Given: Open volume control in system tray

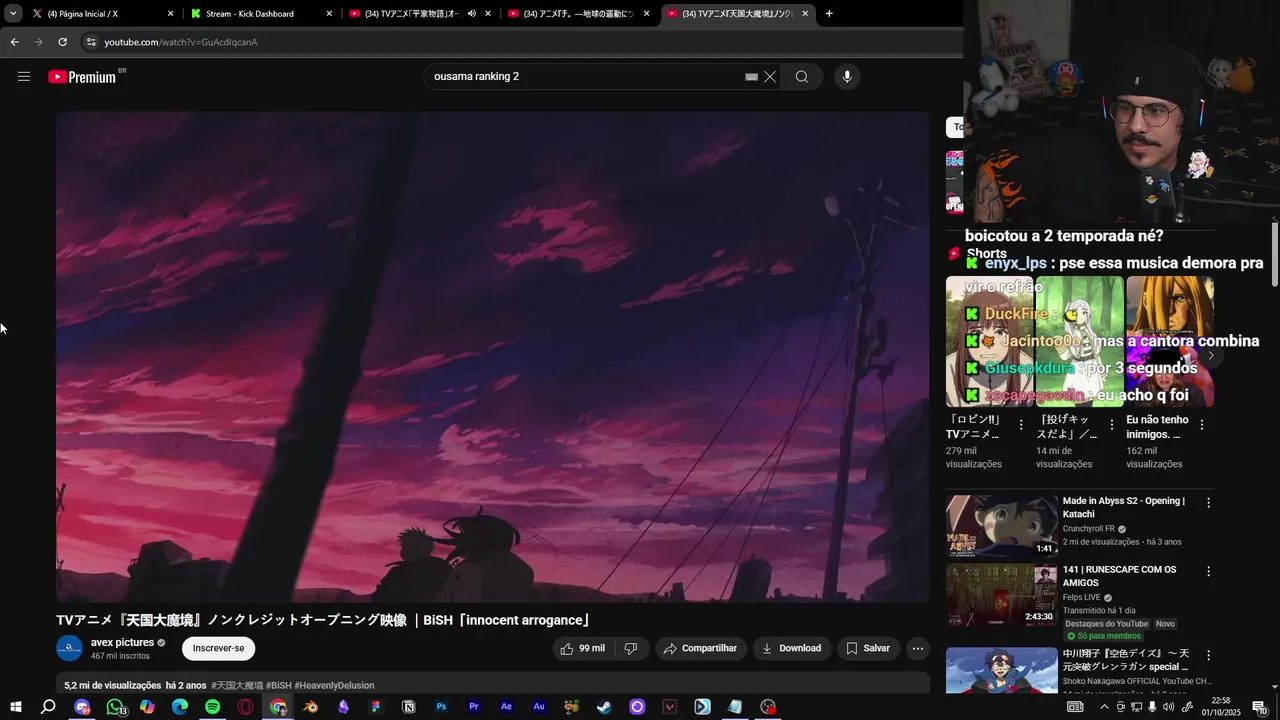Looking at the screenshot, I should pos(1168,707).
